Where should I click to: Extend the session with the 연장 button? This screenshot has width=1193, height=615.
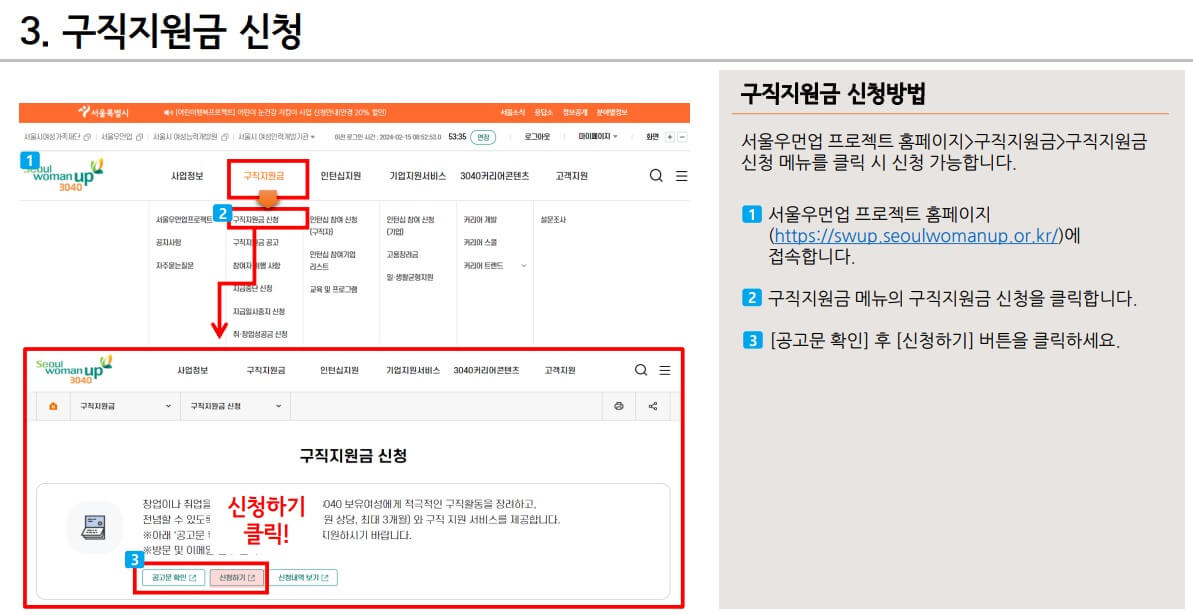pyautogui.click(x=482, y=137)
